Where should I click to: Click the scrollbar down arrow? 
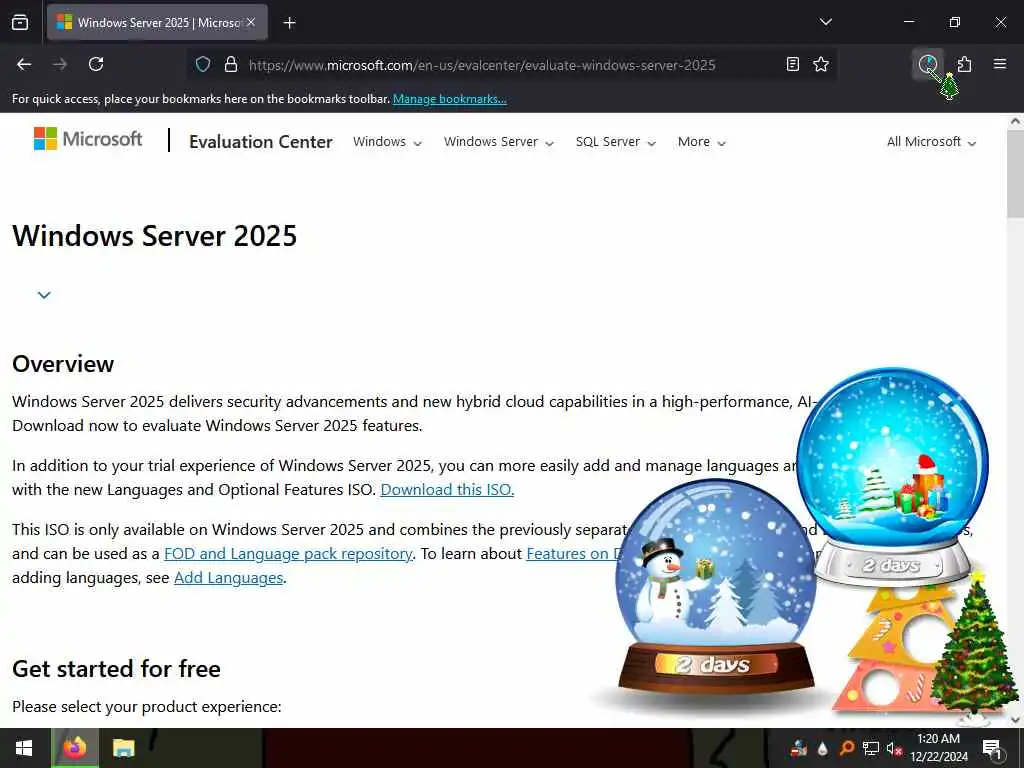(1015, 720)
